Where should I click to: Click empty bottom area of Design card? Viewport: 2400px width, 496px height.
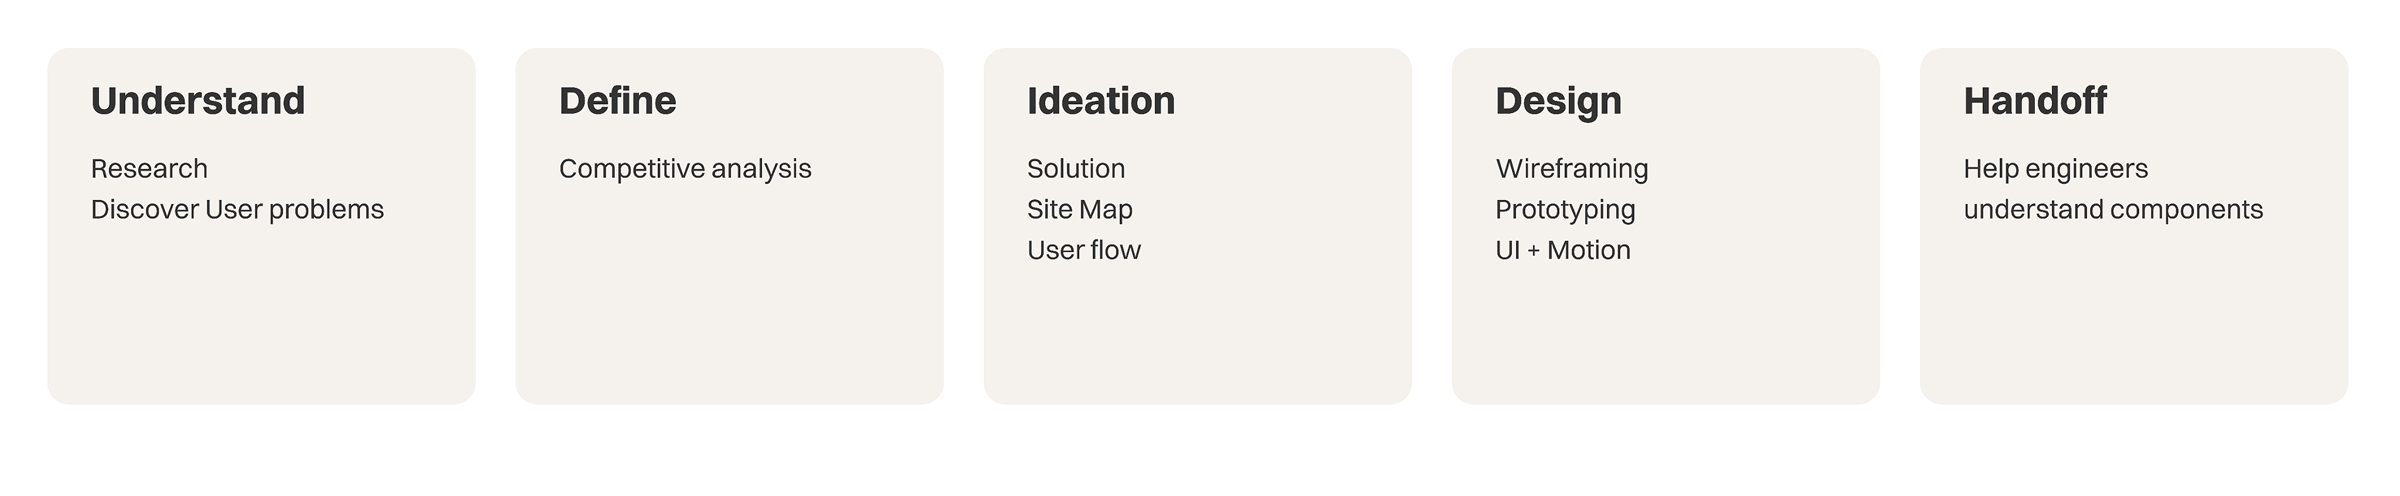pyautogui.click(x=1665, y=340)
